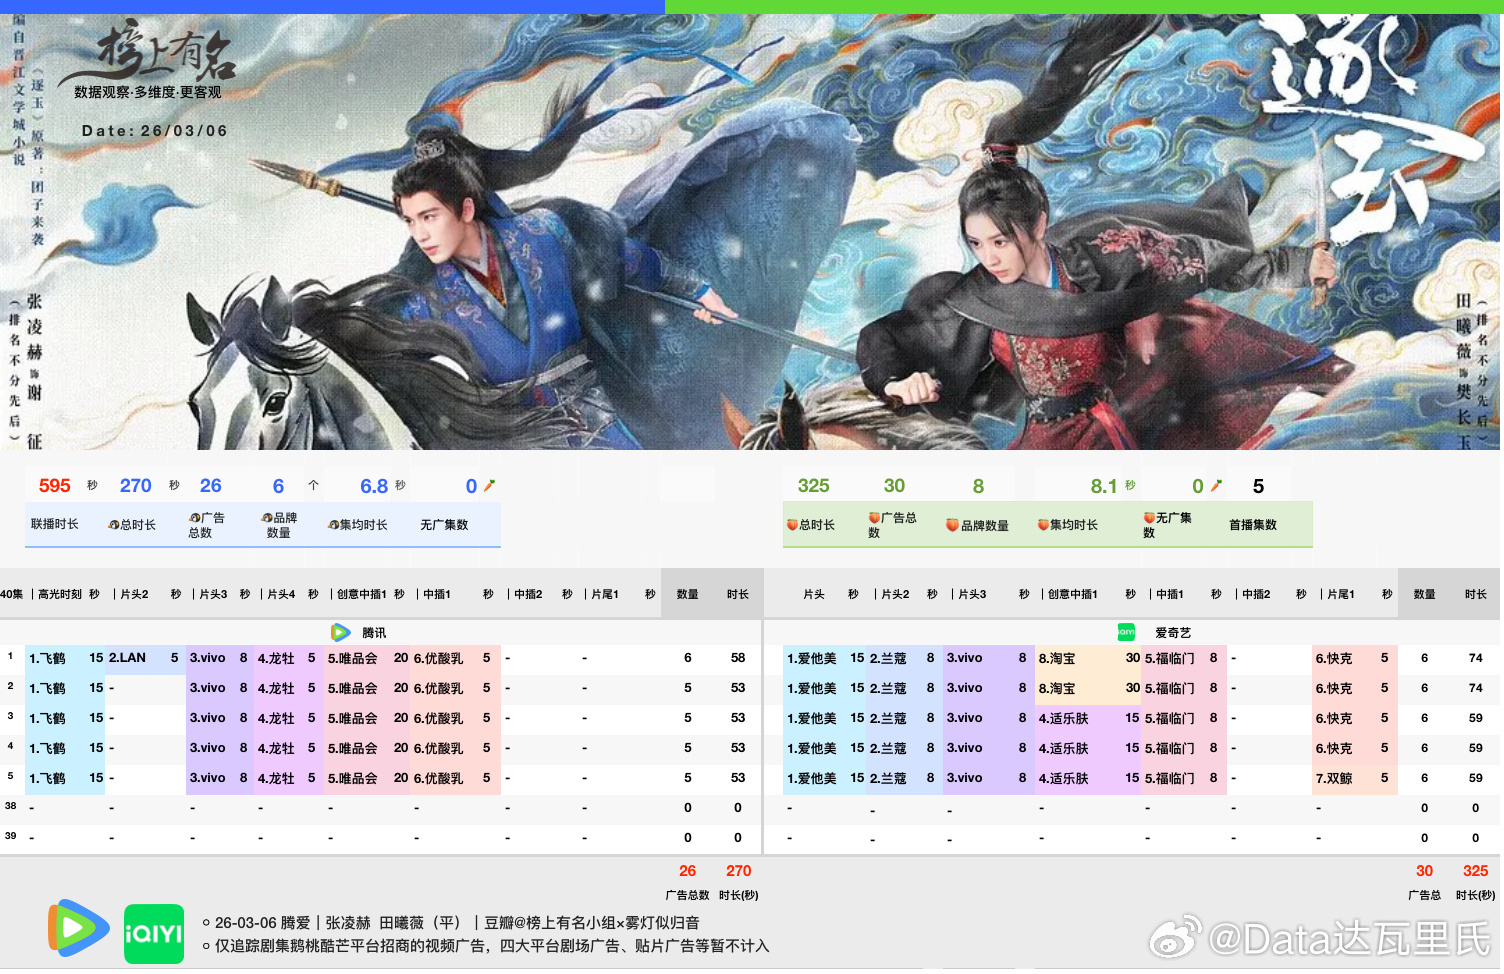Click the emoji icon before blue 广告总数 label
This screenshot has height=974, width=1504.
pyautogui.click(x=195, y=518)
